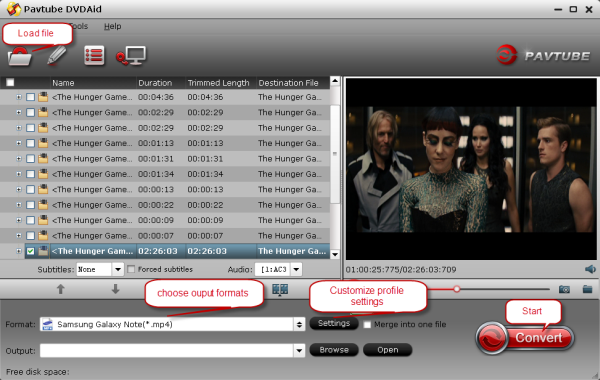Open the Help menu
600x380 pixels.
112,26
